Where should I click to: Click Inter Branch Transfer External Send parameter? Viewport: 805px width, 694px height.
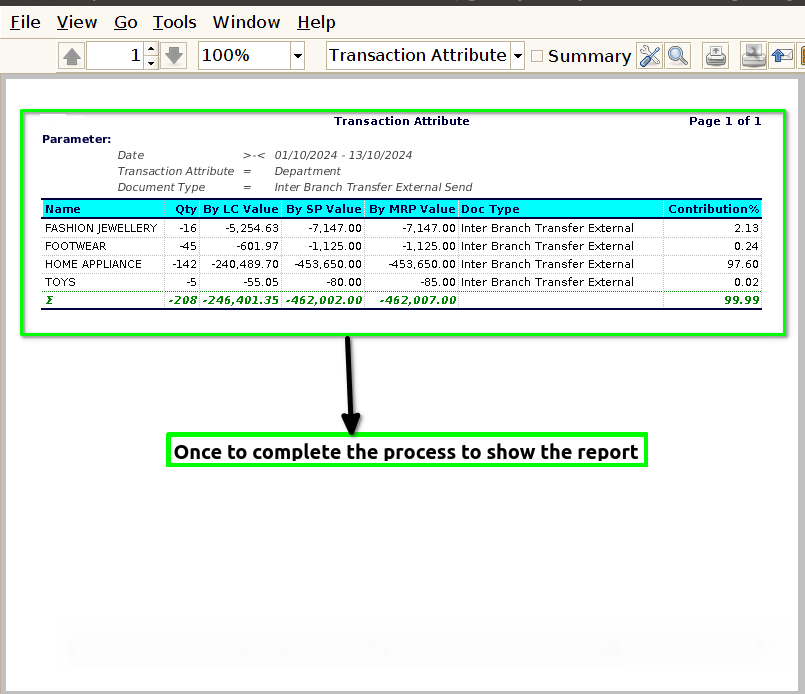(x=373, y=187)
